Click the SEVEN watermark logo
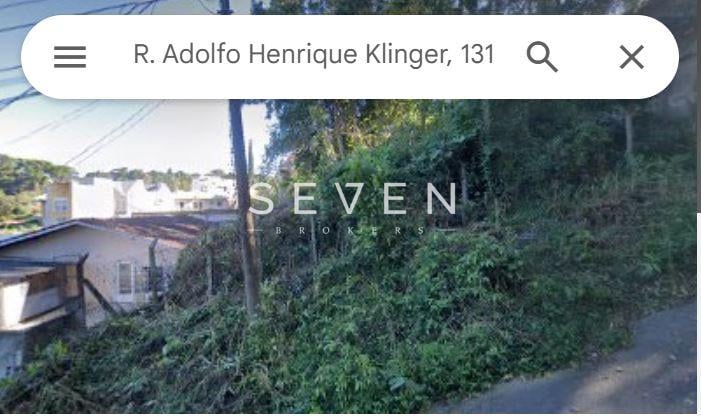 point(352,198)
